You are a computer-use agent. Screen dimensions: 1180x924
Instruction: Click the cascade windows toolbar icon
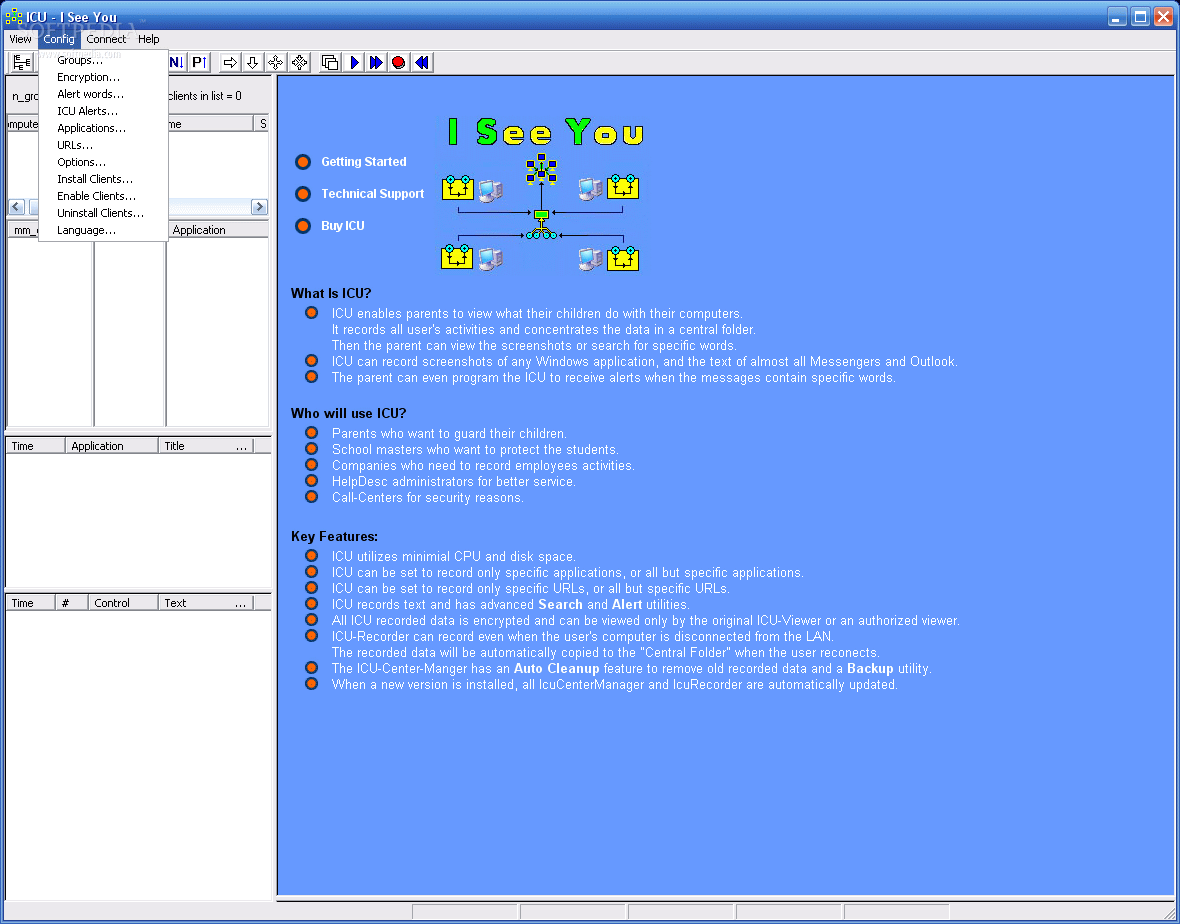click(x=330, y=62)
